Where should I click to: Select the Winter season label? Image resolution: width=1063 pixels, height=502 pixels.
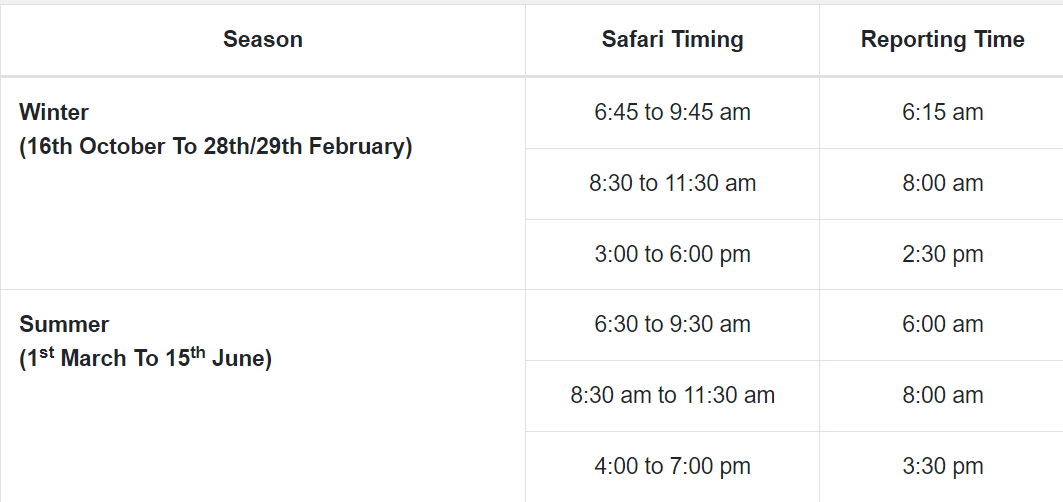(x=54, y=112)
